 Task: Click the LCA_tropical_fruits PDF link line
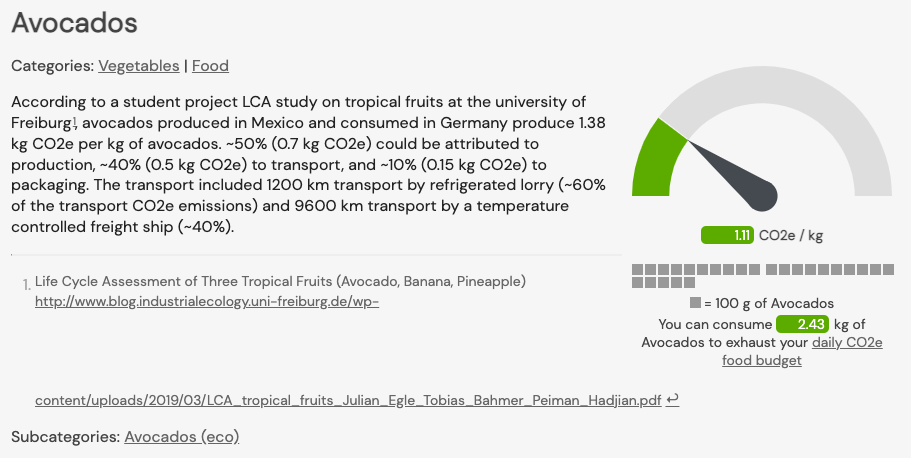(348, 400)
